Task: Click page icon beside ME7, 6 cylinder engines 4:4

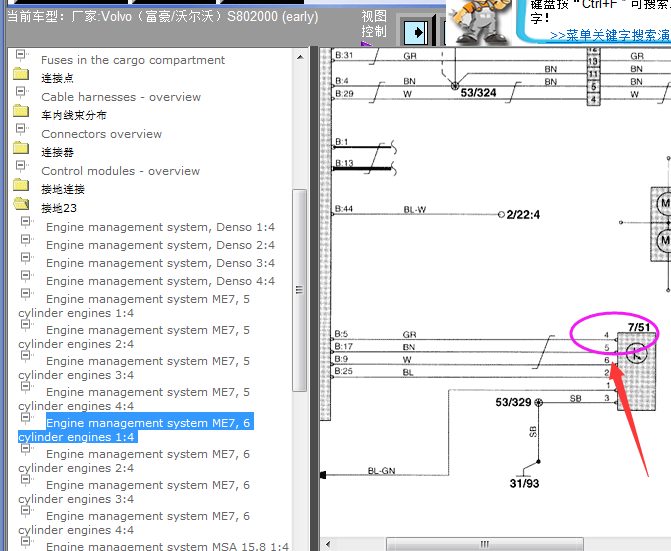Action: click(x=27, y=511)
